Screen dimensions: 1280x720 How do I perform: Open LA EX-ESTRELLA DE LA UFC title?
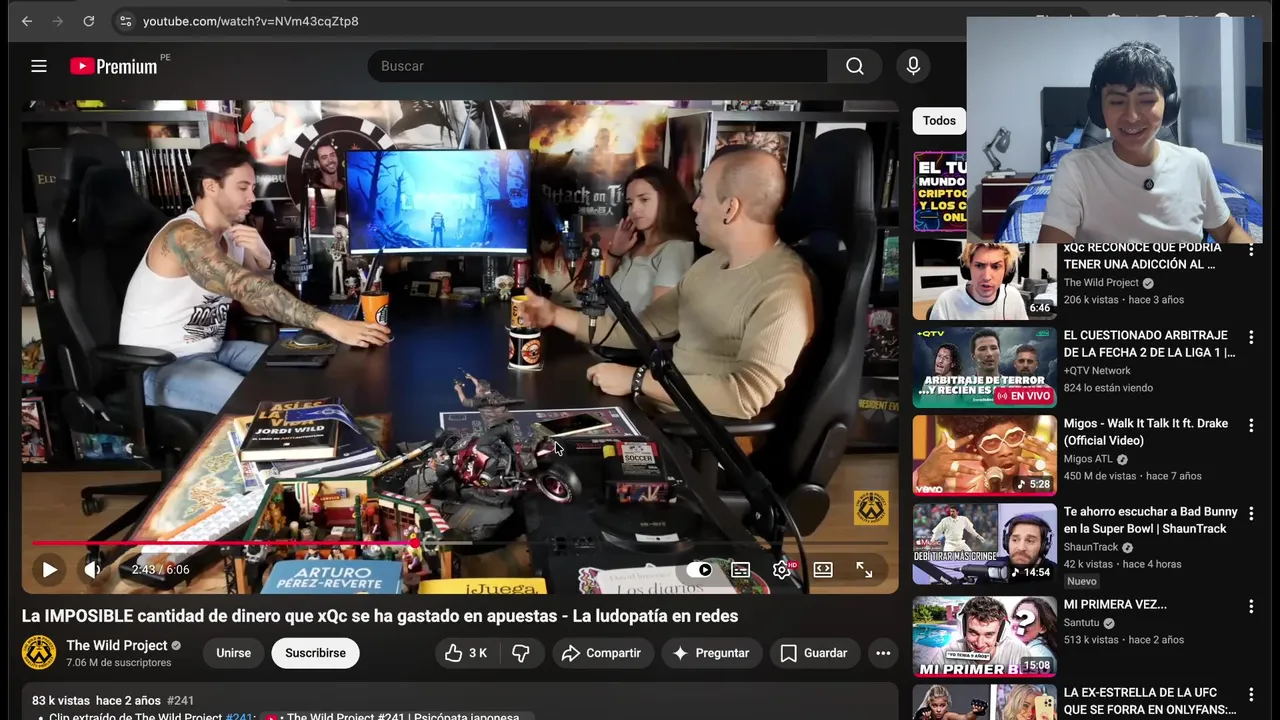1150,701
